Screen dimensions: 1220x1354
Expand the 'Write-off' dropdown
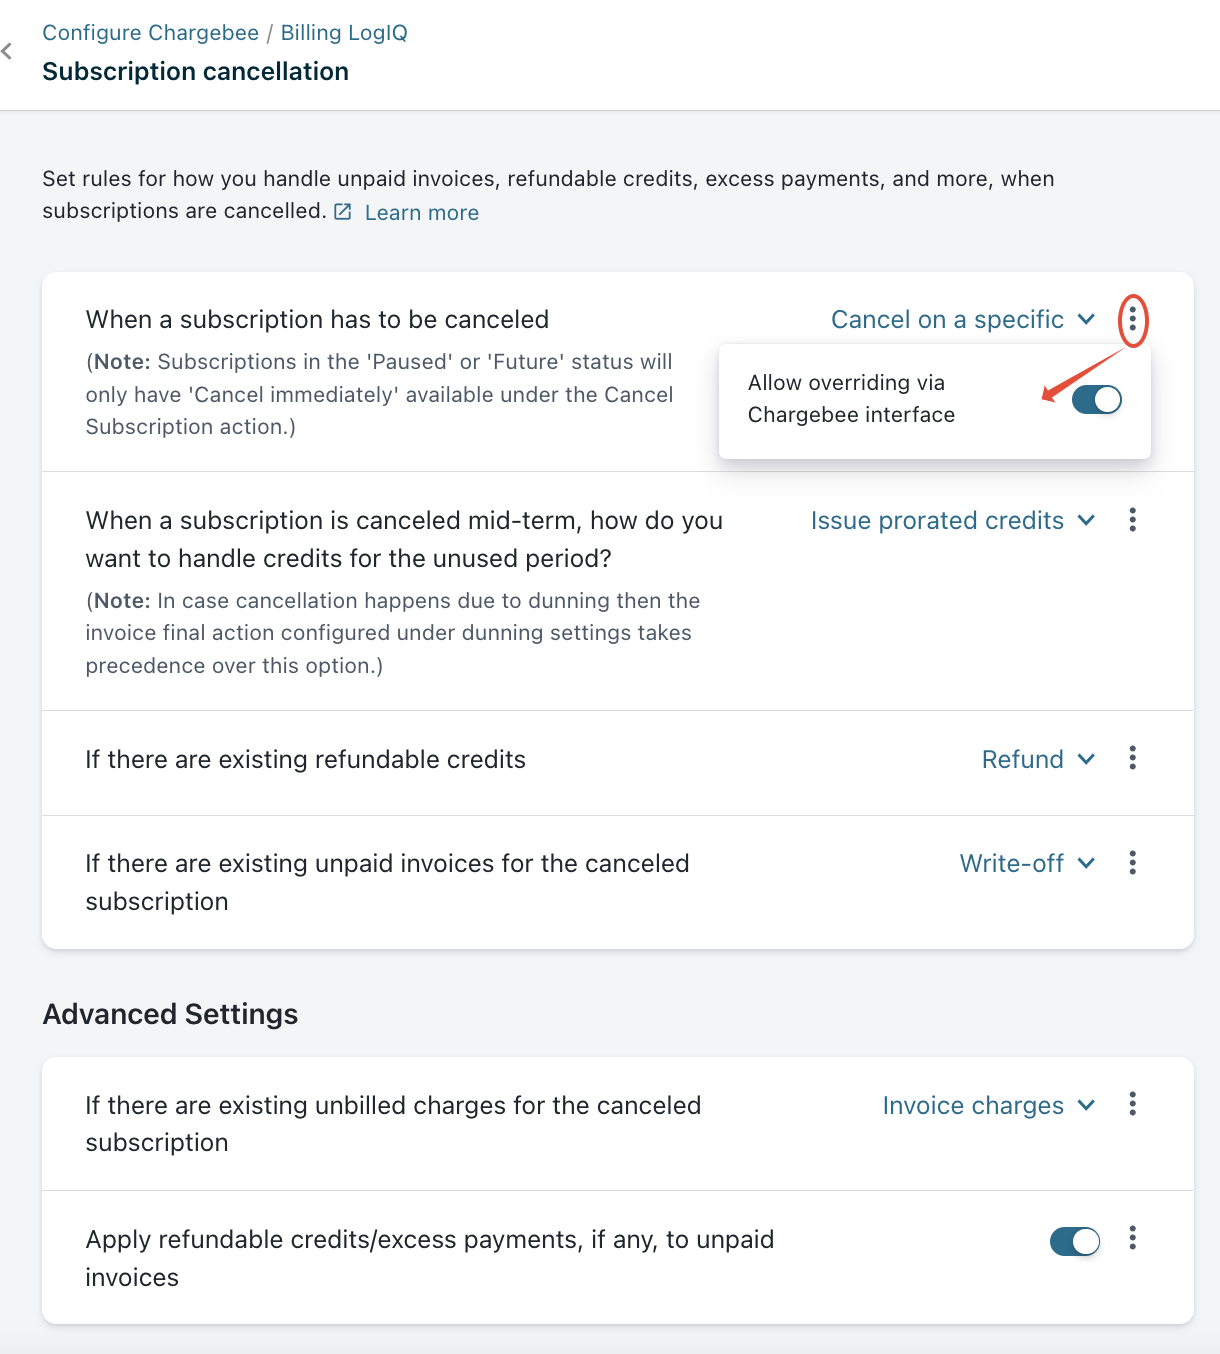pyautogui.click(x=1027, y=864)
